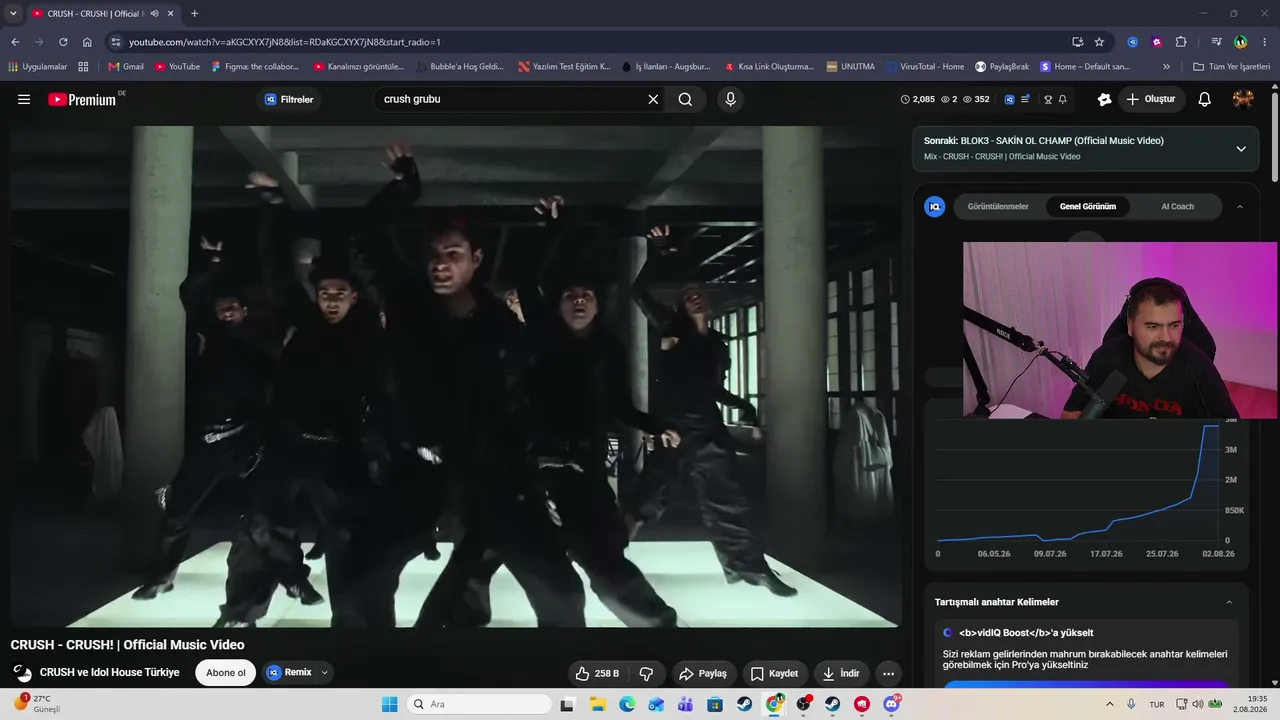Image resolution: width=1280 pixels, height=720 pixels.
Task: Open Windows Start menu
Action: (389, 704)
